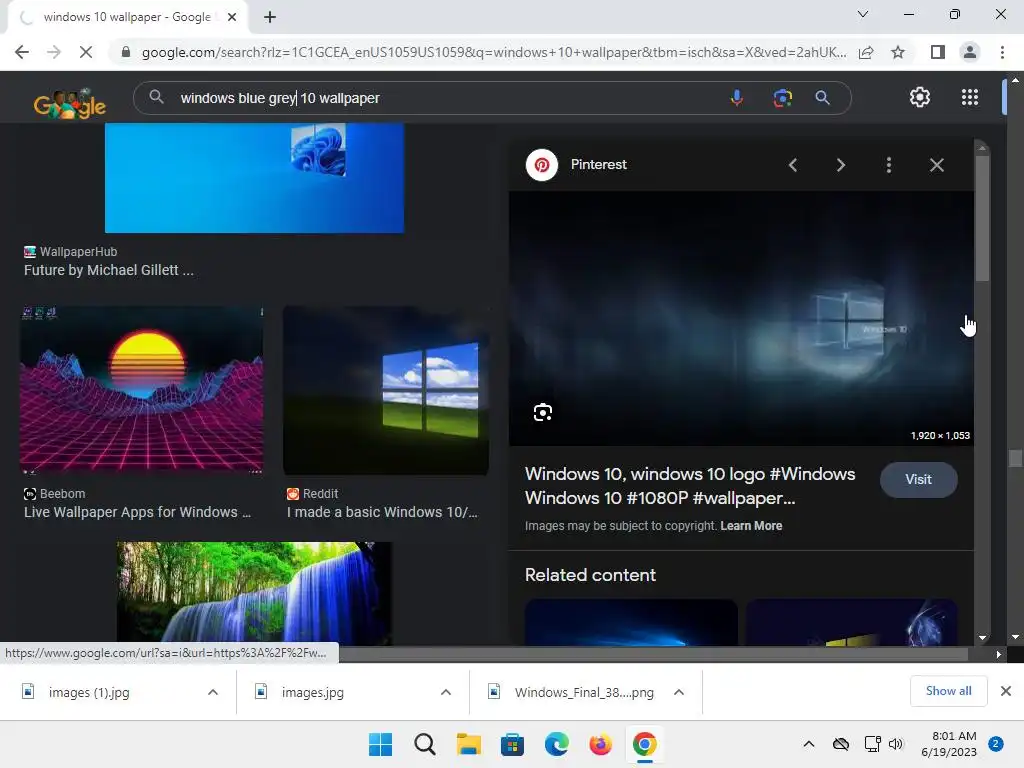Viewport: 1024px width, 768px height.
Task: Open Google quick settings gear
Action: (920, 97)
